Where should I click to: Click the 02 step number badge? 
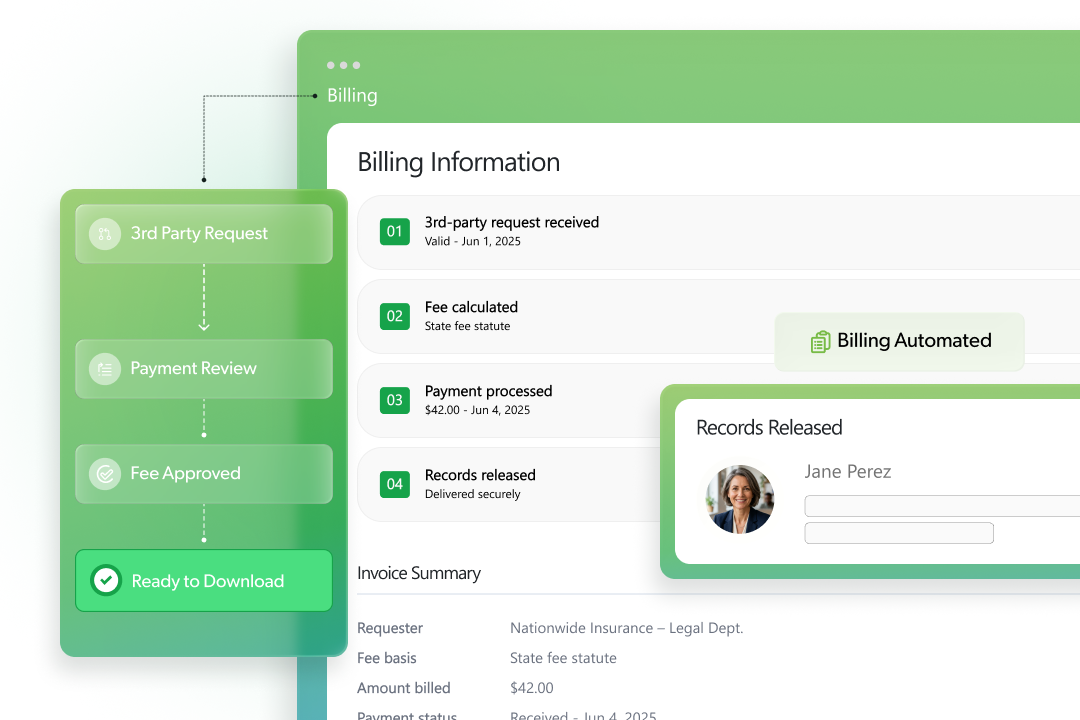tap(395, 316)
